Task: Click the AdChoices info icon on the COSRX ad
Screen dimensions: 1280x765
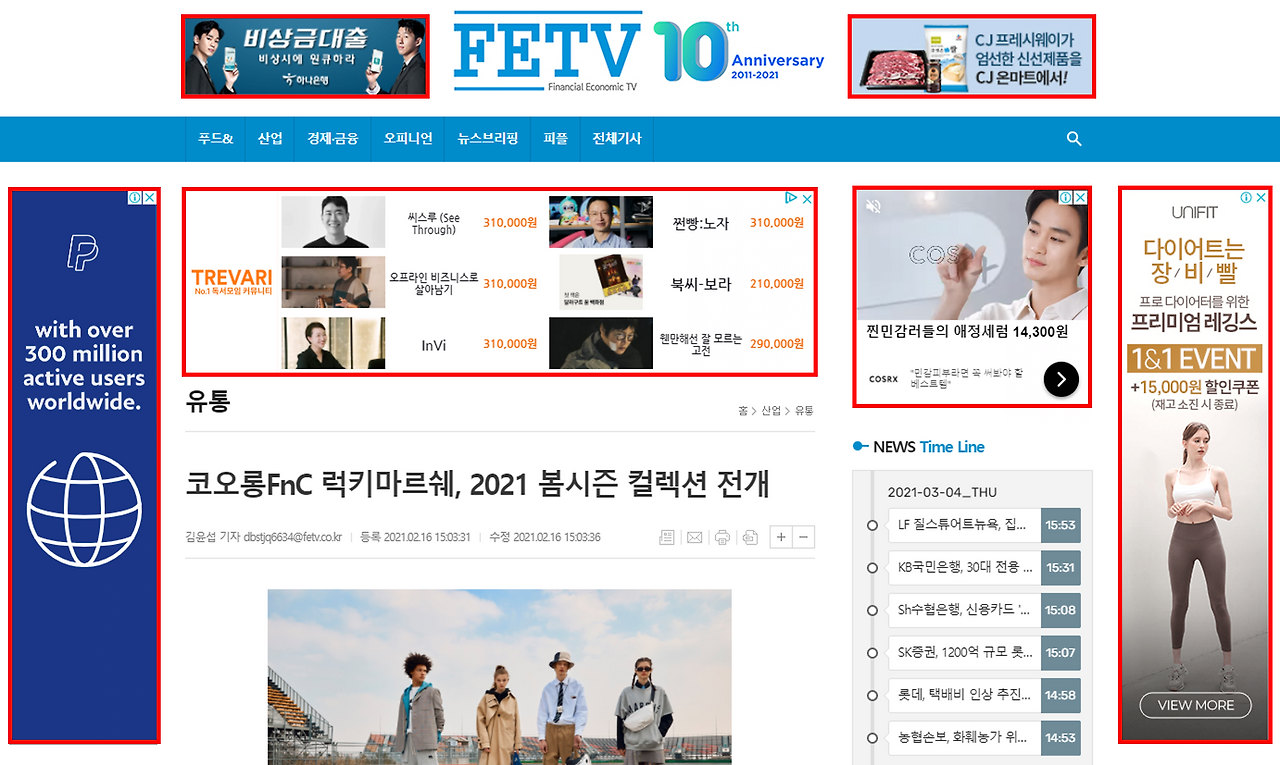Action: click(1065, 198)
